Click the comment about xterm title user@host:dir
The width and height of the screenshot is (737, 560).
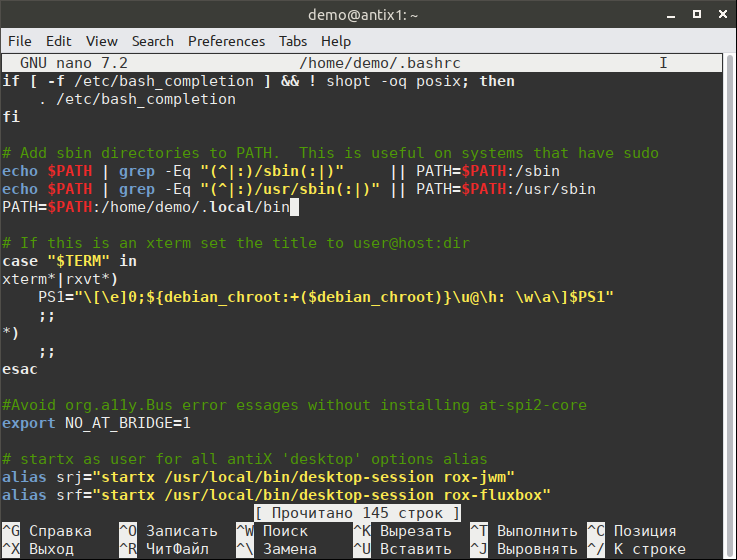coord(236,243)
